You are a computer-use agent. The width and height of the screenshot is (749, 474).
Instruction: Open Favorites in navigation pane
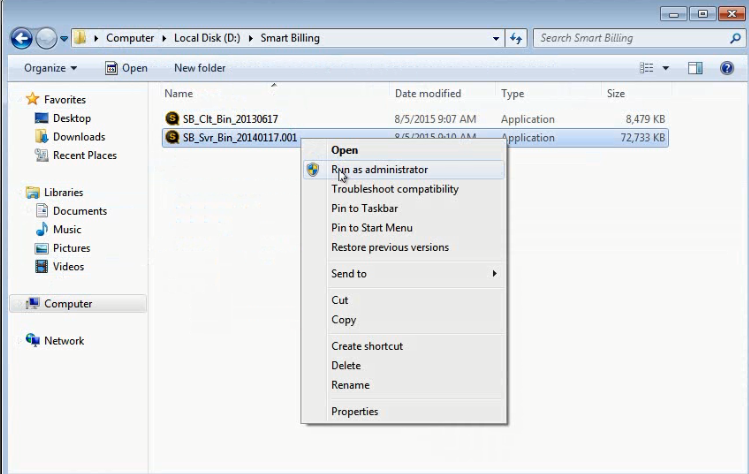pos(65,99)
